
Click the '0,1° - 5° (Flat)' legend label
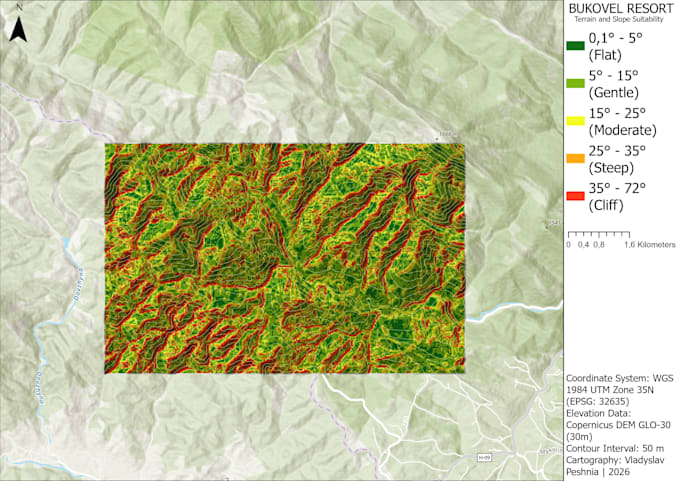click(615, 46)
